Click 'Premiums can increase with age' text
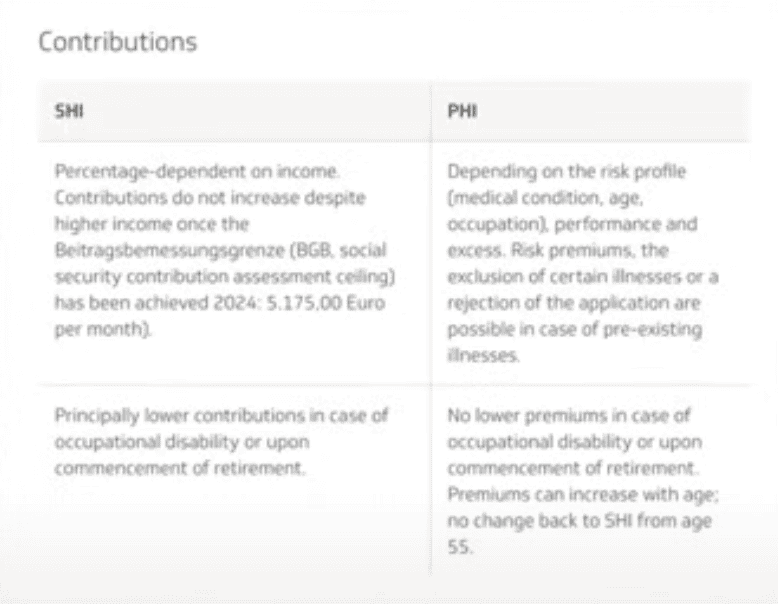Screen dimensions: 778x604 [x=583, y=494]
